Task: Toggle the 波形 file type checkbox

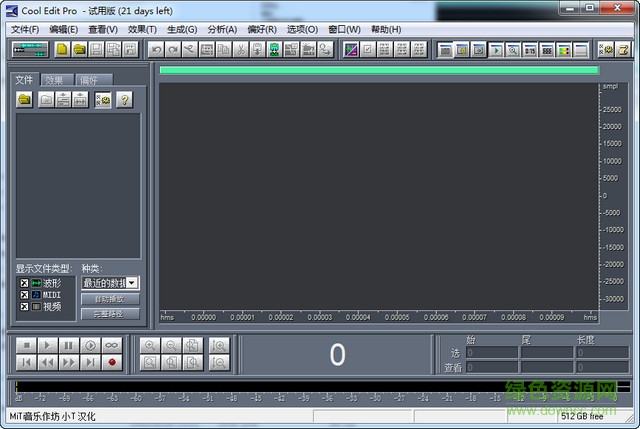Action: pos(24,283)
